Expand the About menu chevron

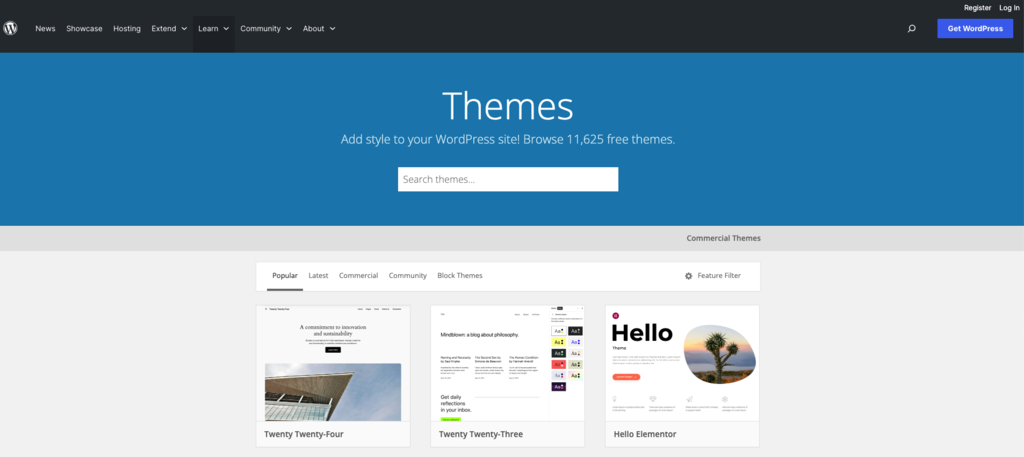pyautogui.click(x=332, y=29)
